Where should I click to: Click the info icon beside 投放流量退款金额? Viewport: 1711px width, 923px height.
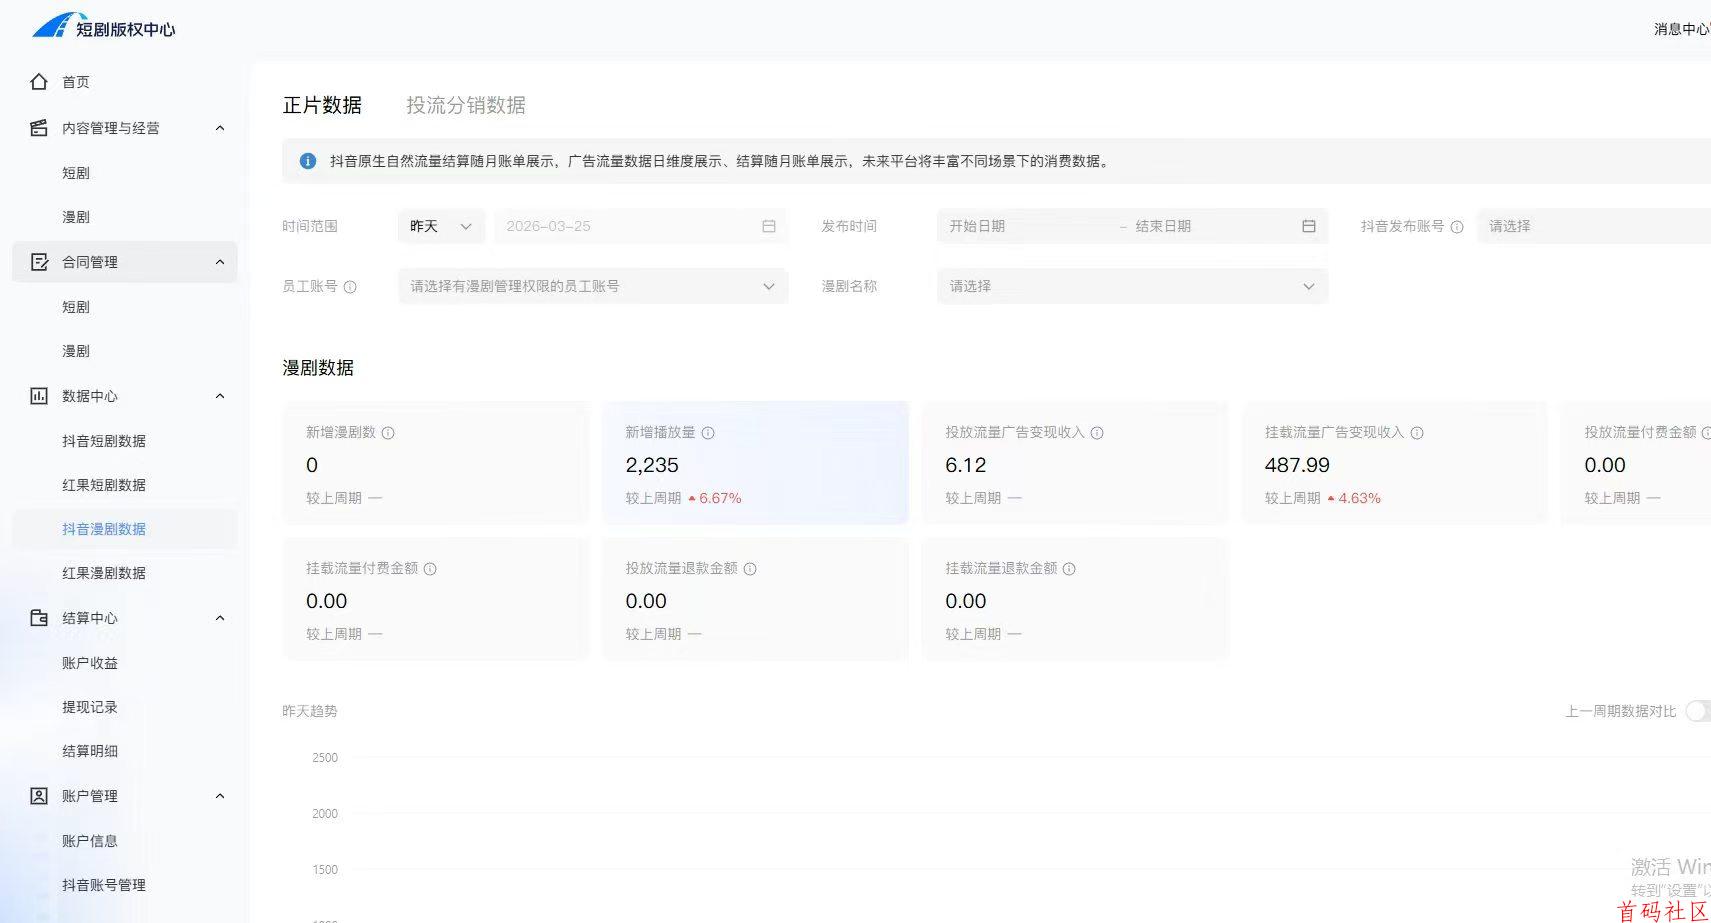pyautogui.click(x=750, y=569)
